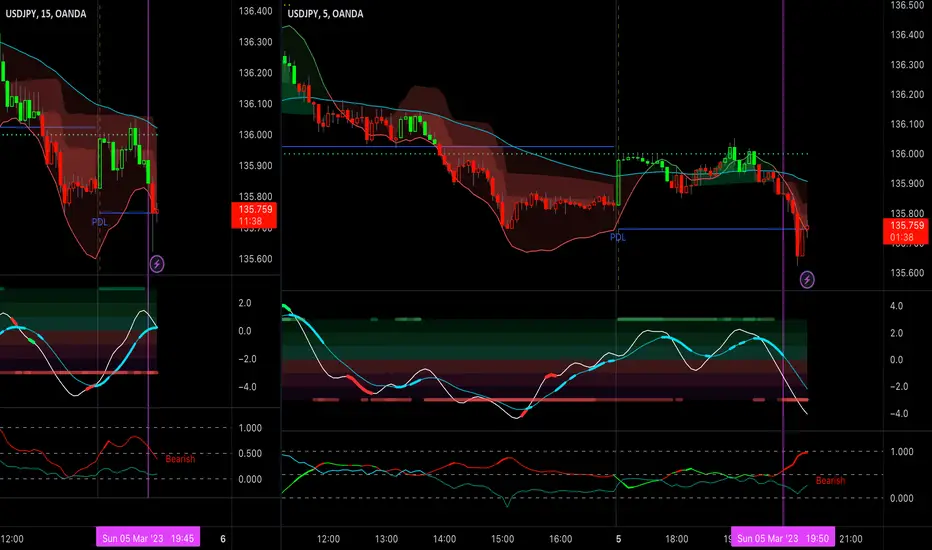The width and height of the screenshot is (932, 550).
Task: Click the PDL label on the right chart
Action: pos(618,237)
